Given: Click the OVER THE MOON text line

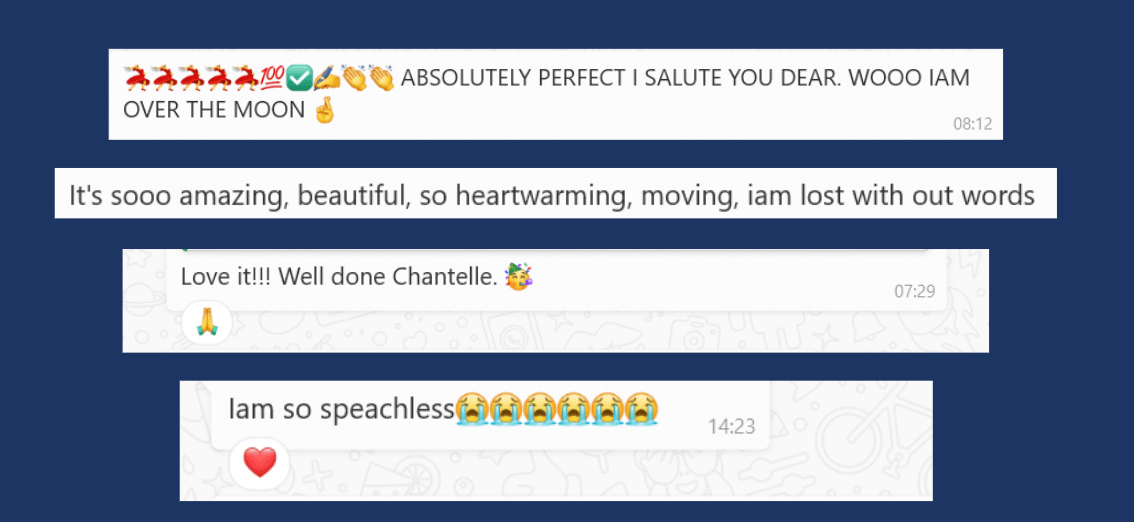Looking at the screenshot, I should pyautogui.click(x=214, y=110).
